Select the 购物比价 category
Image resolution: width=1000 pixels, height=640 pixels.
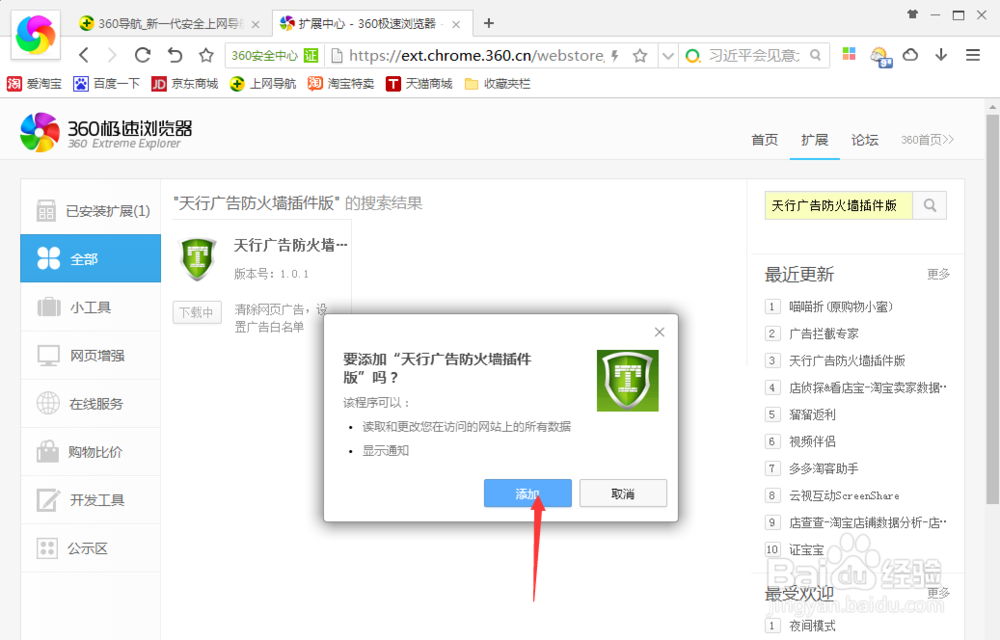tap(91, 452)
